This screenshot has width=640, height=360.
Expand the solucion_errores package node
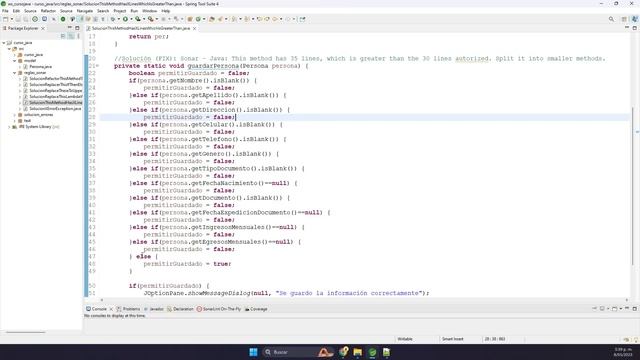click(x=15, y=115)
